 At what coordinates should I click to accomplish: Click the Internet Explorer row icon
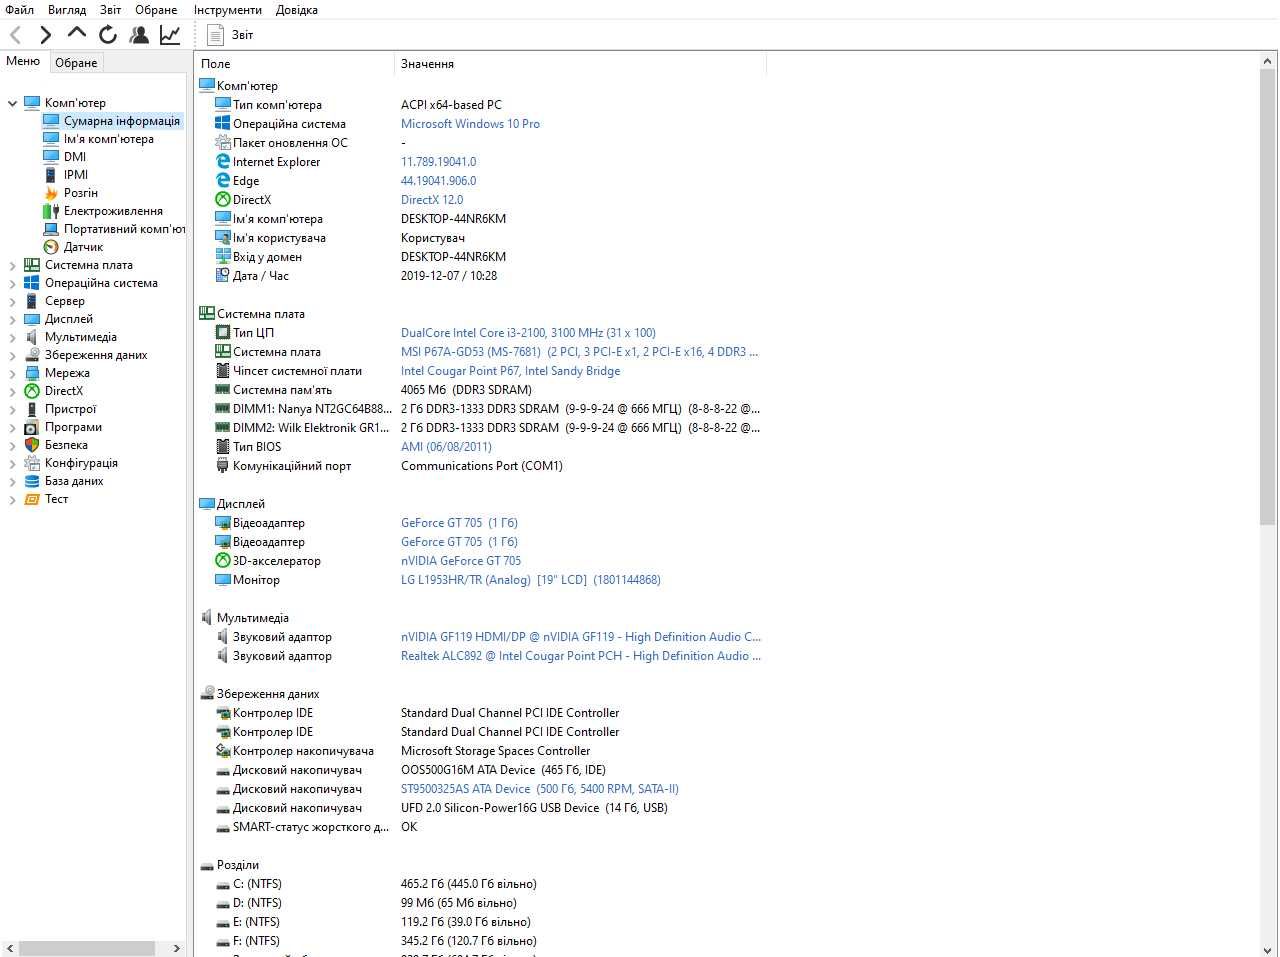coord(223,161)
